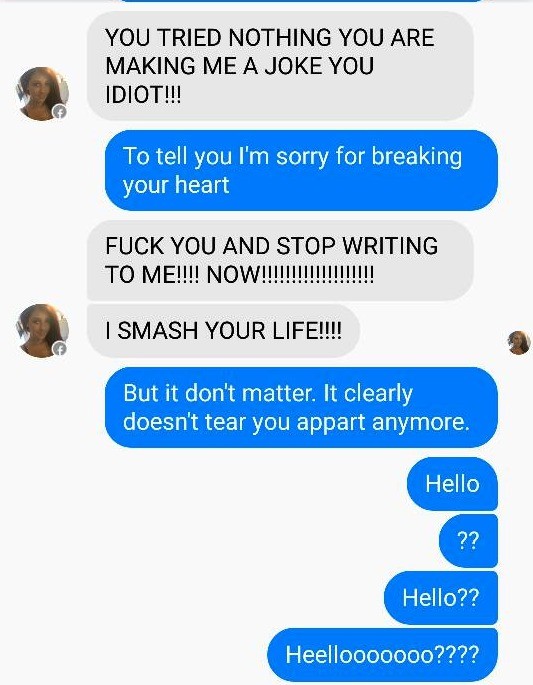The width and height of the screenshot is (533, 685).
Task: Tap the sender avatar beside the IDIOT message
Action: coord(42,93)
